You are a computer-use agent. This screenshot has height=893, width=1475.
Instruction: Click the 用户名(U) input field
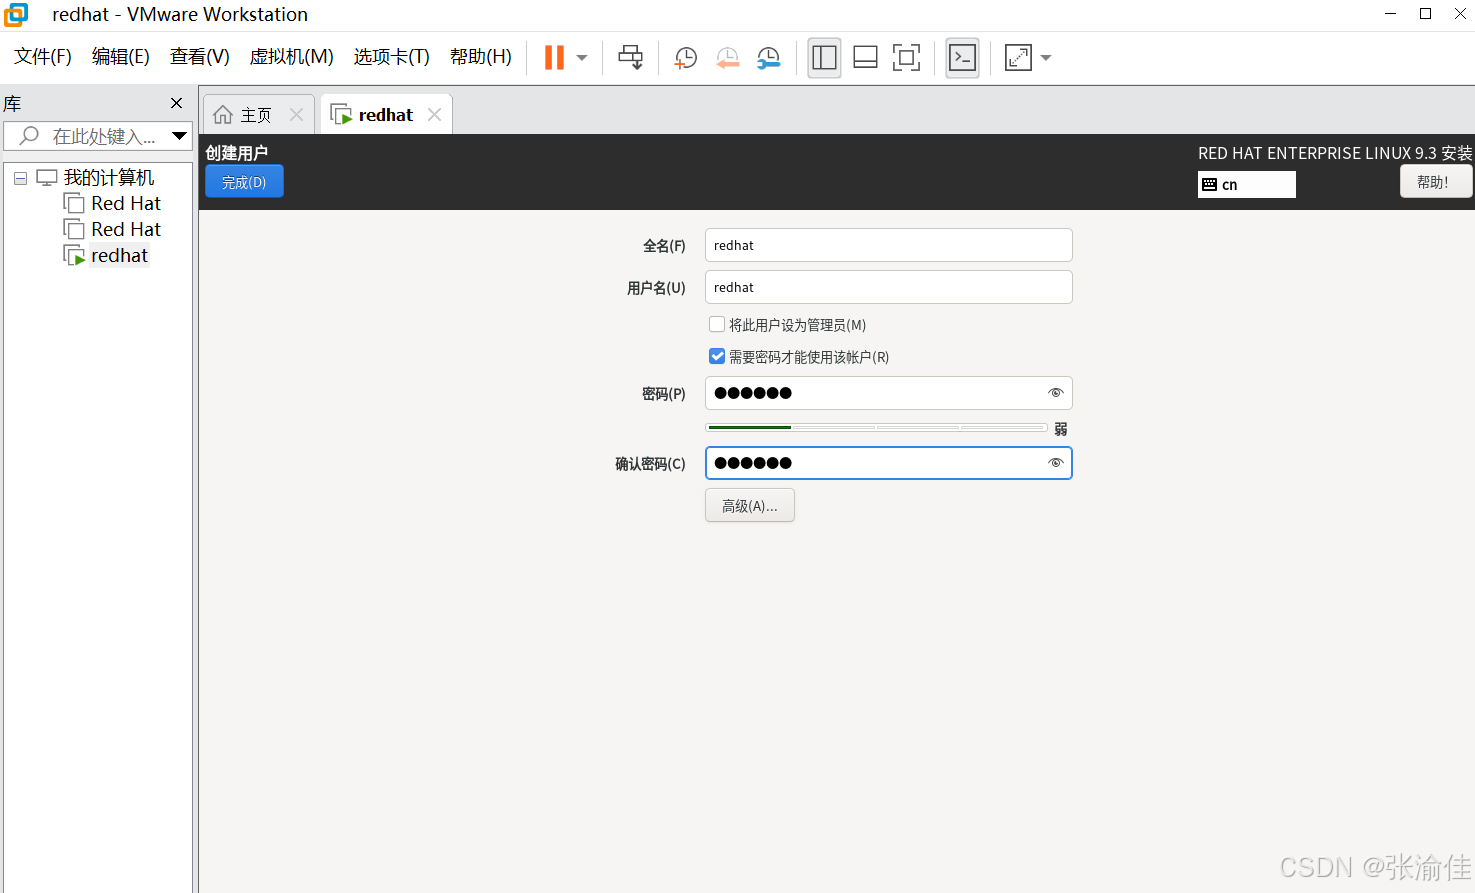[888, 287]
